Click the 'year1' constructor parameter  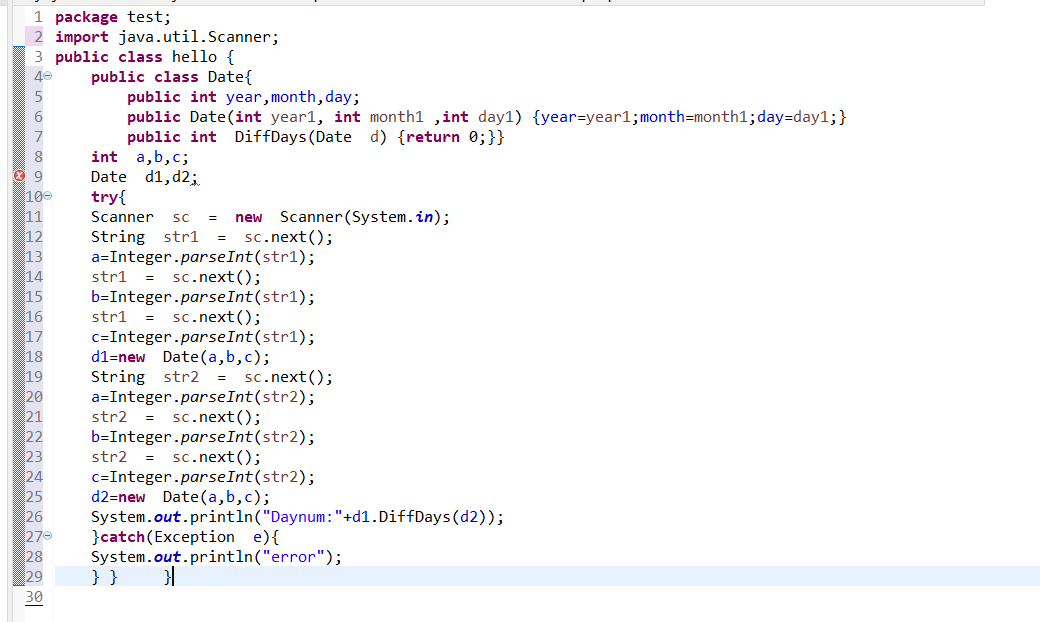[292, 117]
